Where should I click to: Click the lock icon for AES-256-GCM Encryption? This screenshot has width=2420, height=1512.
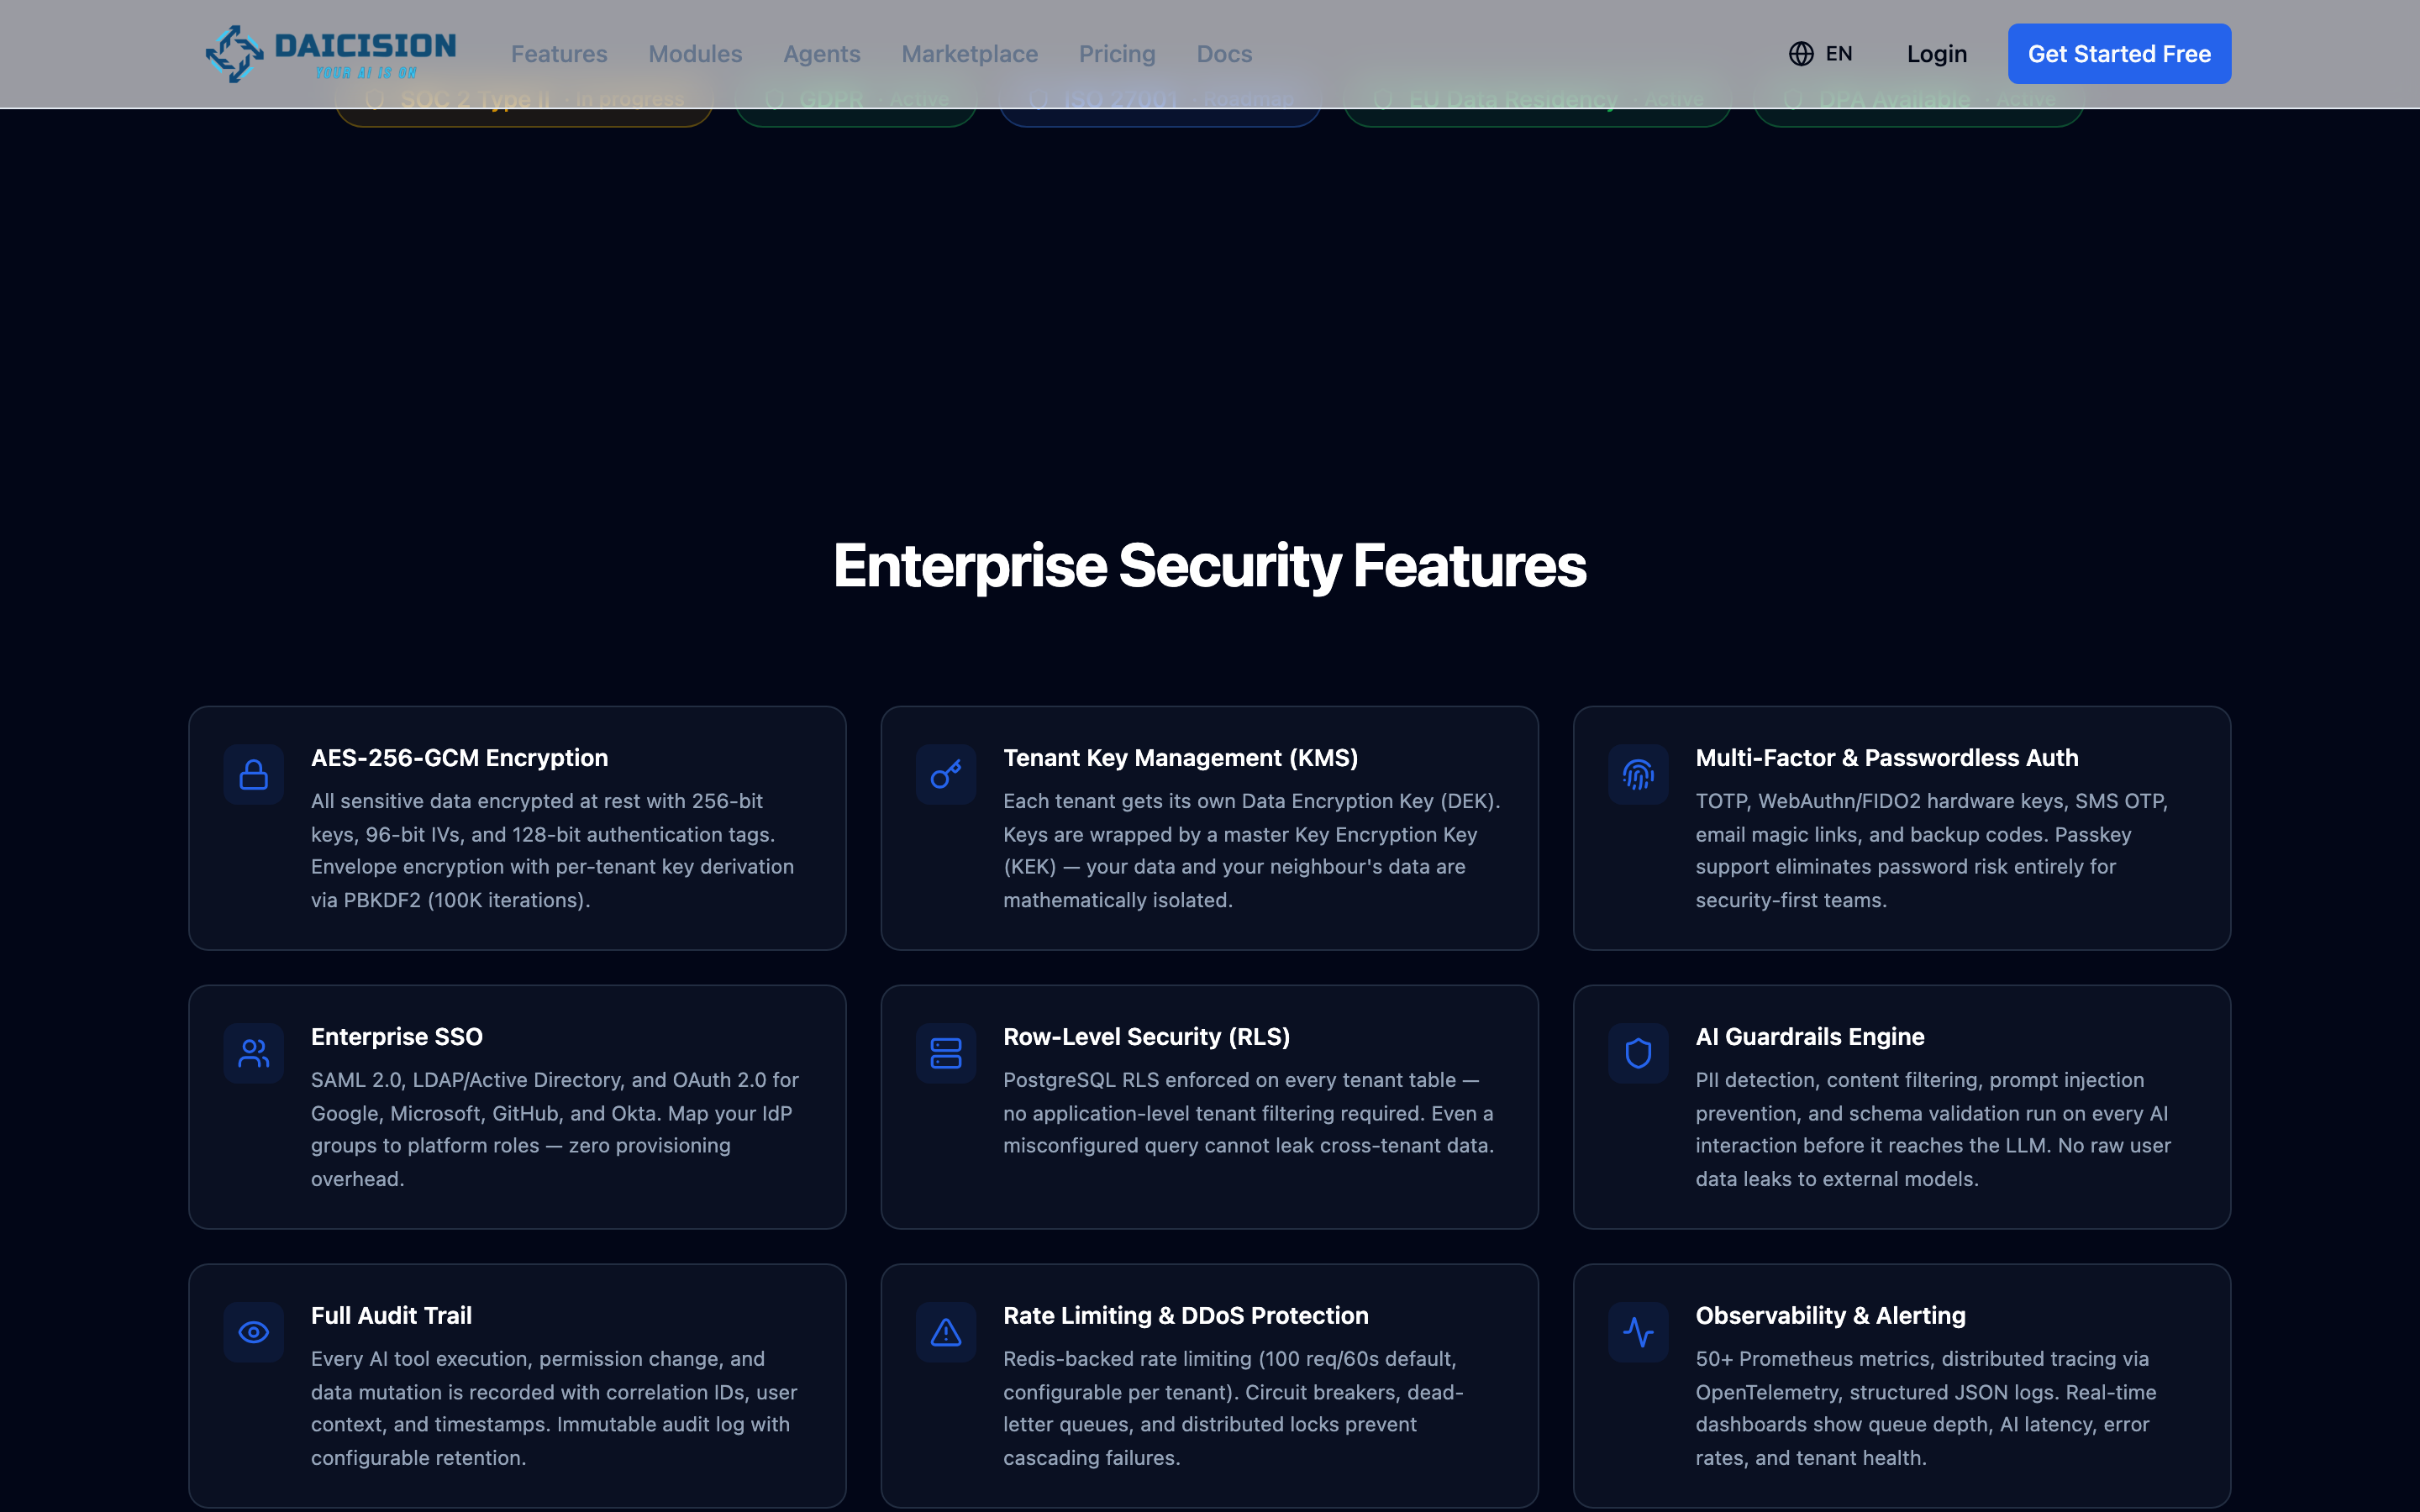(254, 775)
